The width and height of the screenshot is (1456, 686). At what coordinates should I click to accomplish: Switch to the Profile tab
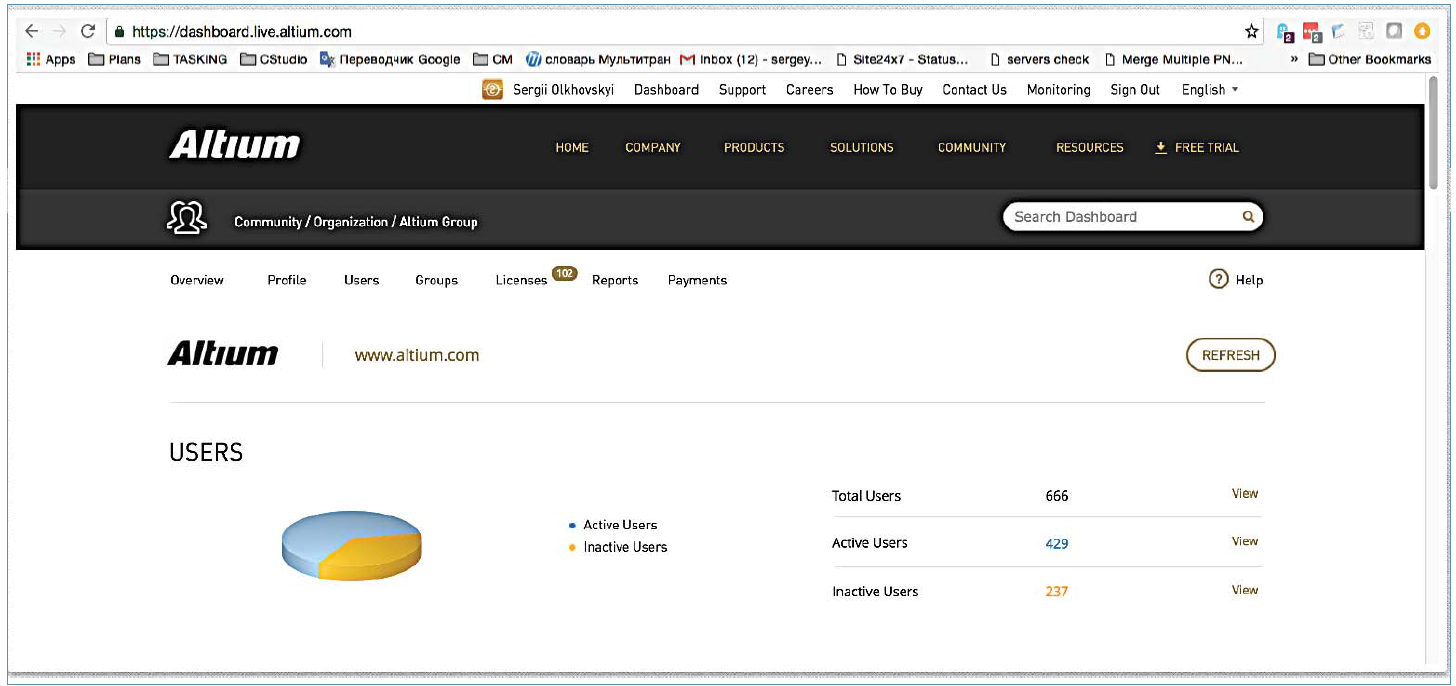287,280
